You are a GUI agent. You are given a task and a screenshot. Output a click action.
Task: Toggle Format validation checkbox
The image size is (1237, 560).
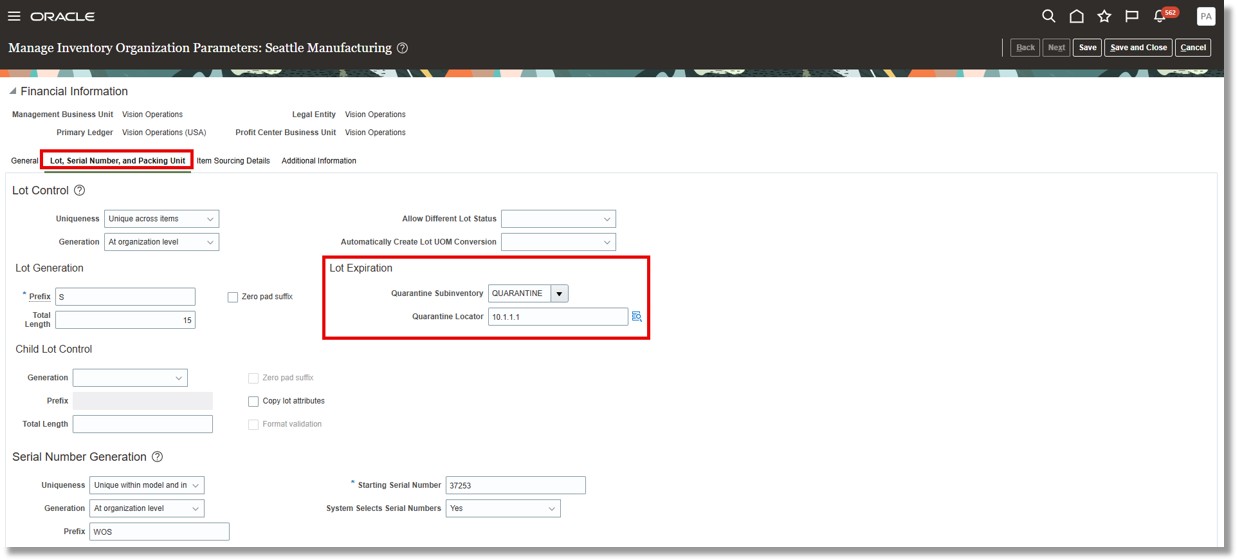[253, 424]
